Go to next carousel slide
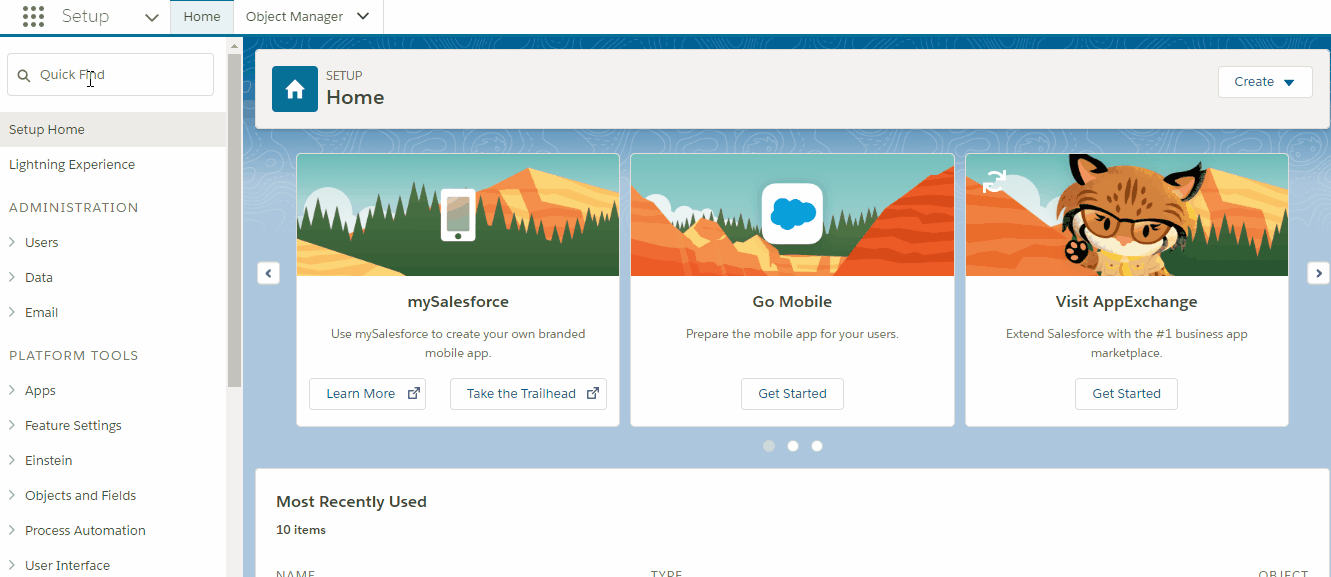The width and height of the screenshot is (1331, 577). click(x=1319, y=273)
